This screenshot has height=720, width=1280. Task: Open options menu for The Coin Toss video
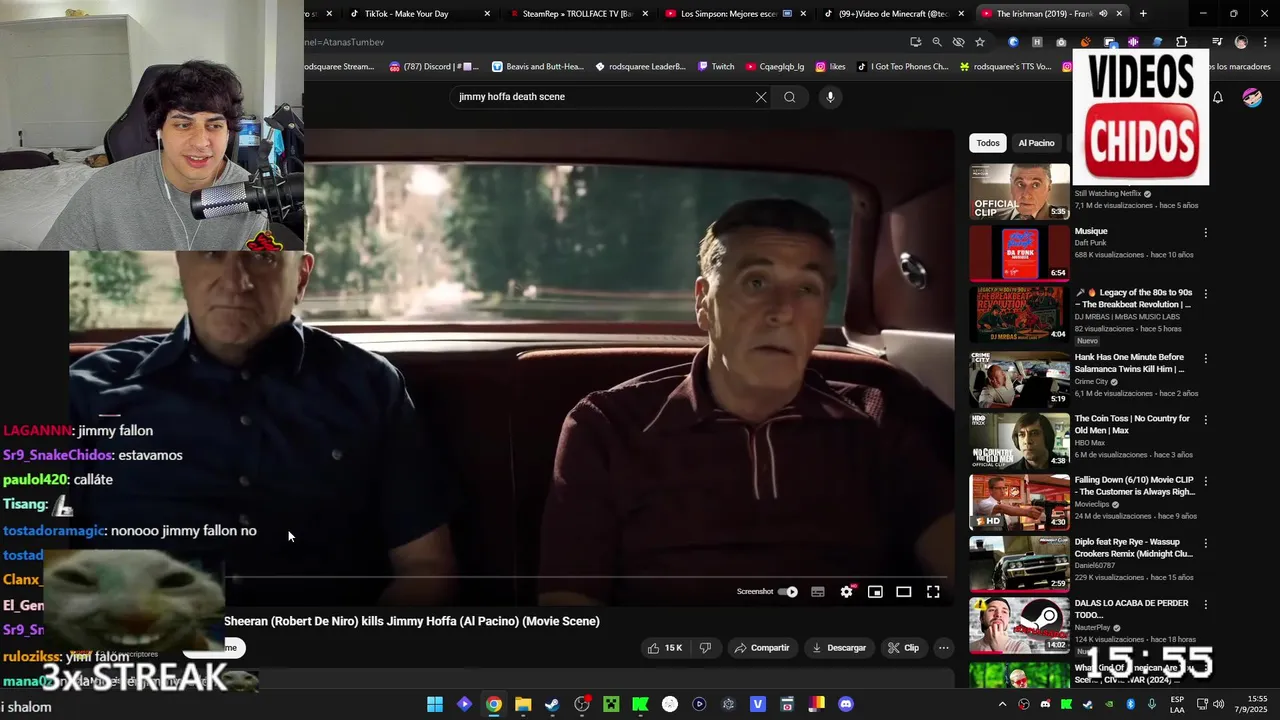pos(1205,419)
